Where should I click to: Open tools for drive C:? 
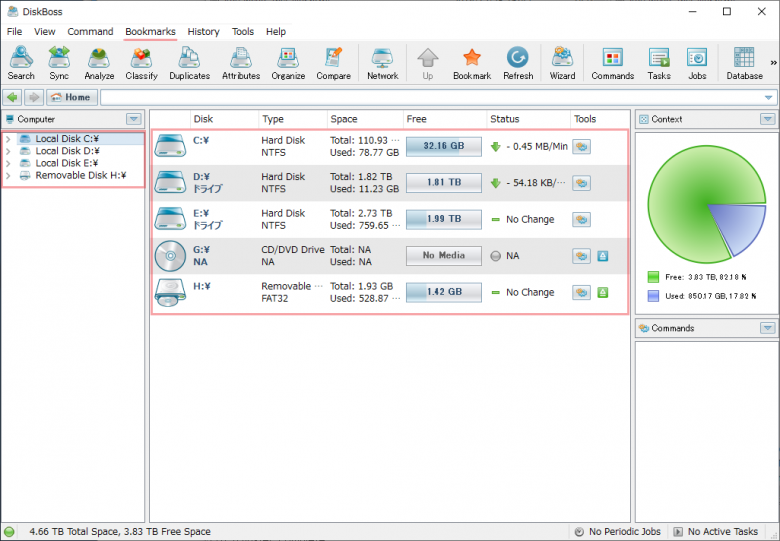click(581, 147)
